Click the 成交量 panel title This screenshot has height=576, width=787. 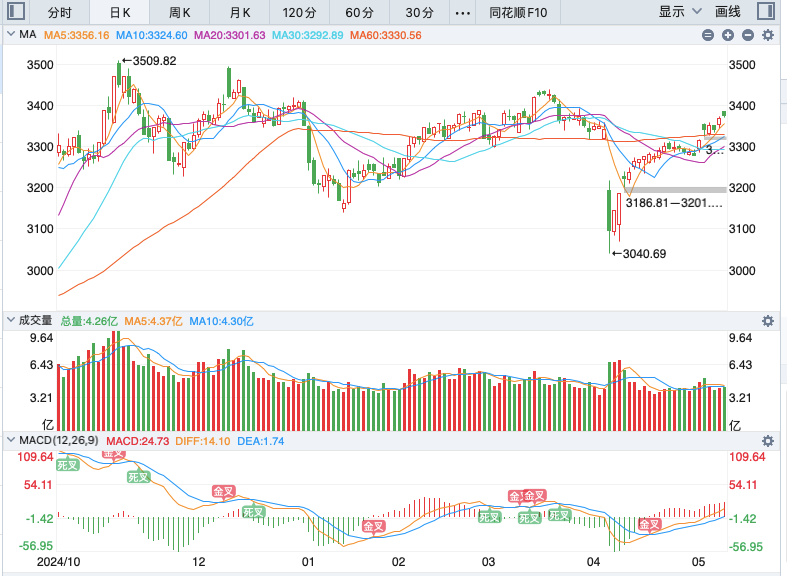click(x=36, y=320)
